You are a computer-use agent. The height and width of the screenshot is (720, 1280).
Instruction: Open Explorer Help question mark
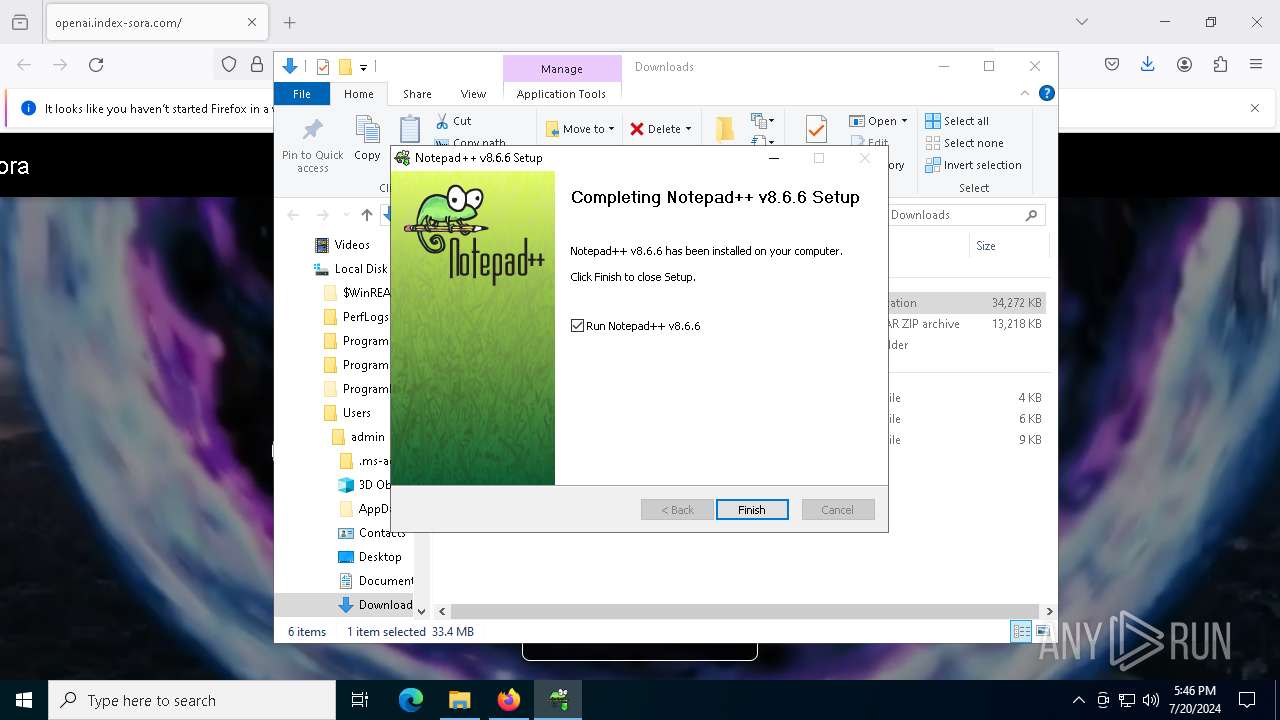tap(1047, 93)
